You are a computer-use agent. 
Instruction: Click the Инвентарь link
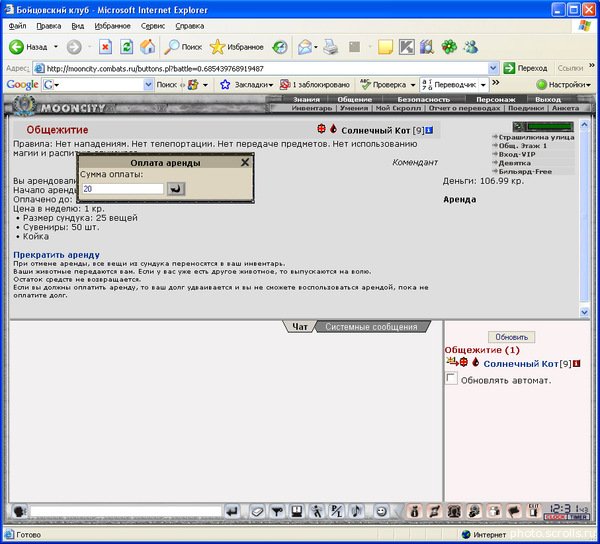[x=311, y=108]
